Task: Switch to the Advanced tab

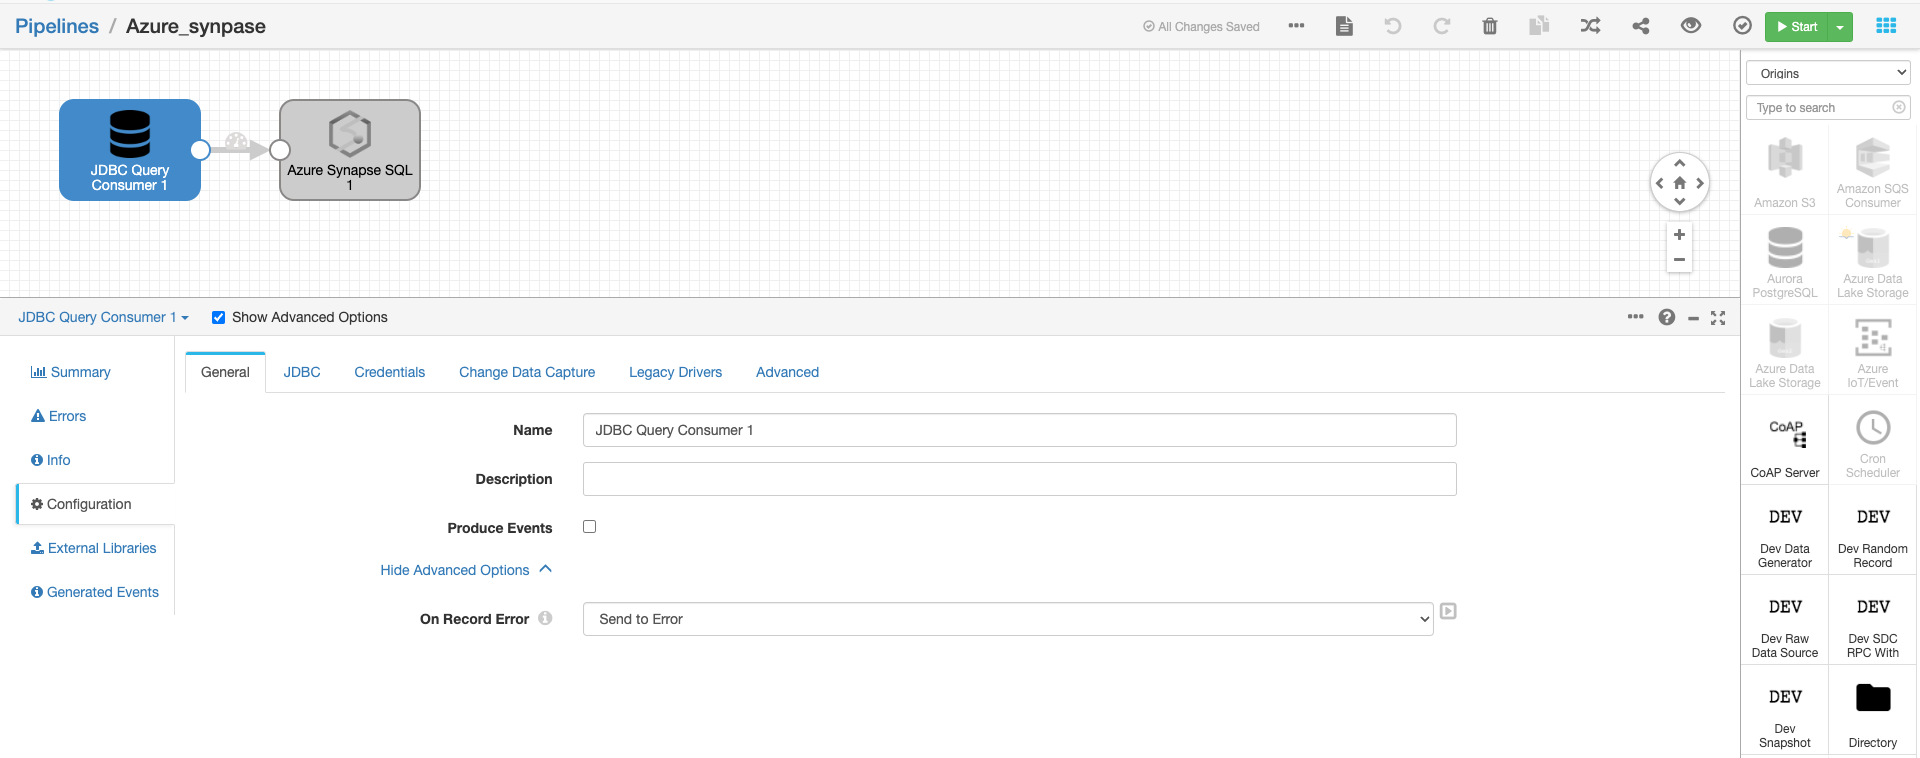Action: pyautogui.click(x=787, y=372)
